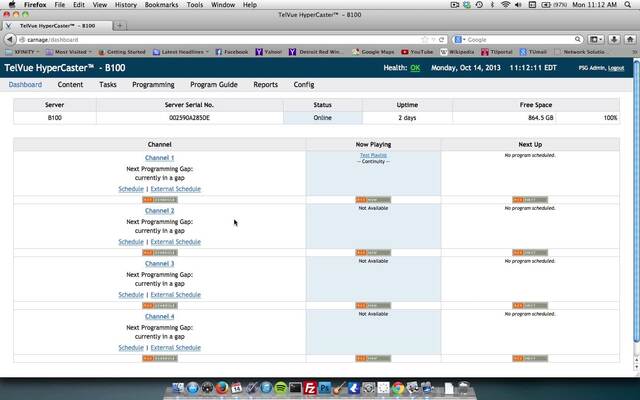Image resolution: width=640 pixels, height=400 pixels.
Task: Click the RSS badge under Channel 2
Action: [159, 253]
